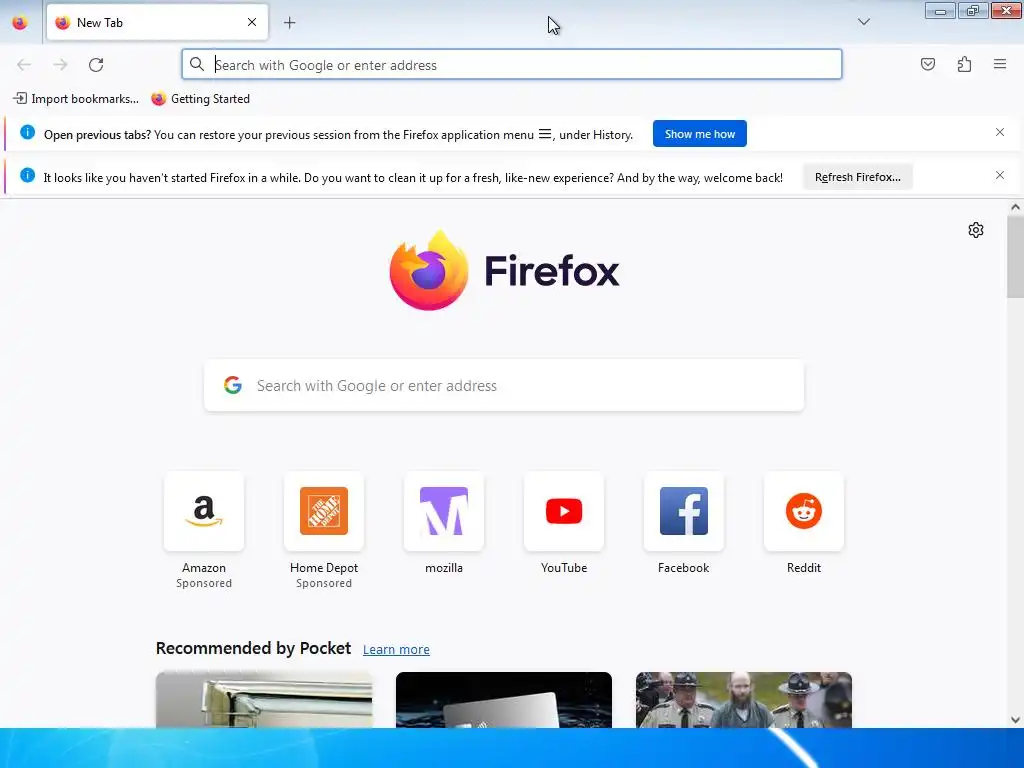
Task: Open the Firefox View pinned icon
Action: tap(20, 22)
